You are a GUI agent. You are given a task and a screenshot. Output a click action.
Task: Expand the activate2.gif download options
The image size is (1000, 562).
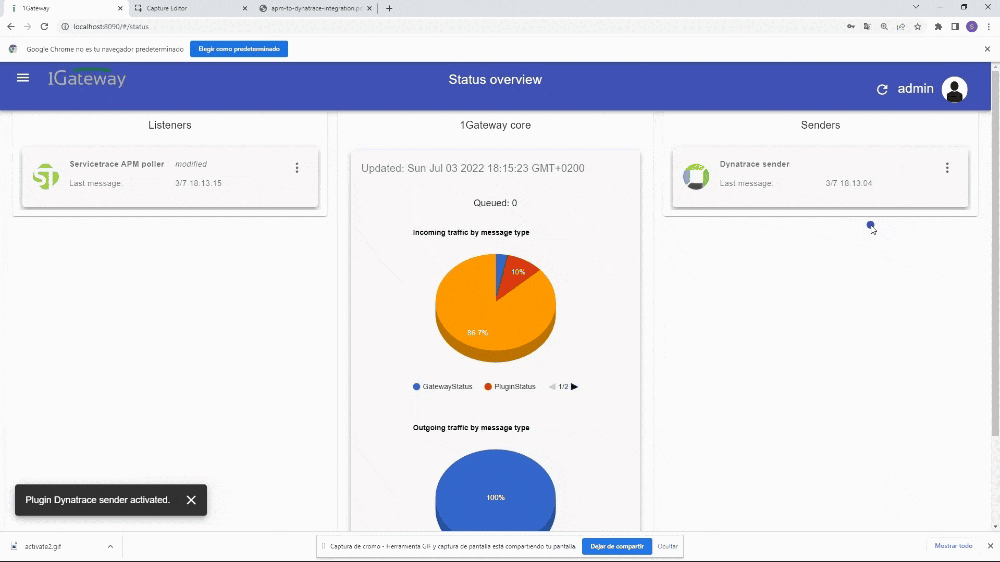coord(110,547)
